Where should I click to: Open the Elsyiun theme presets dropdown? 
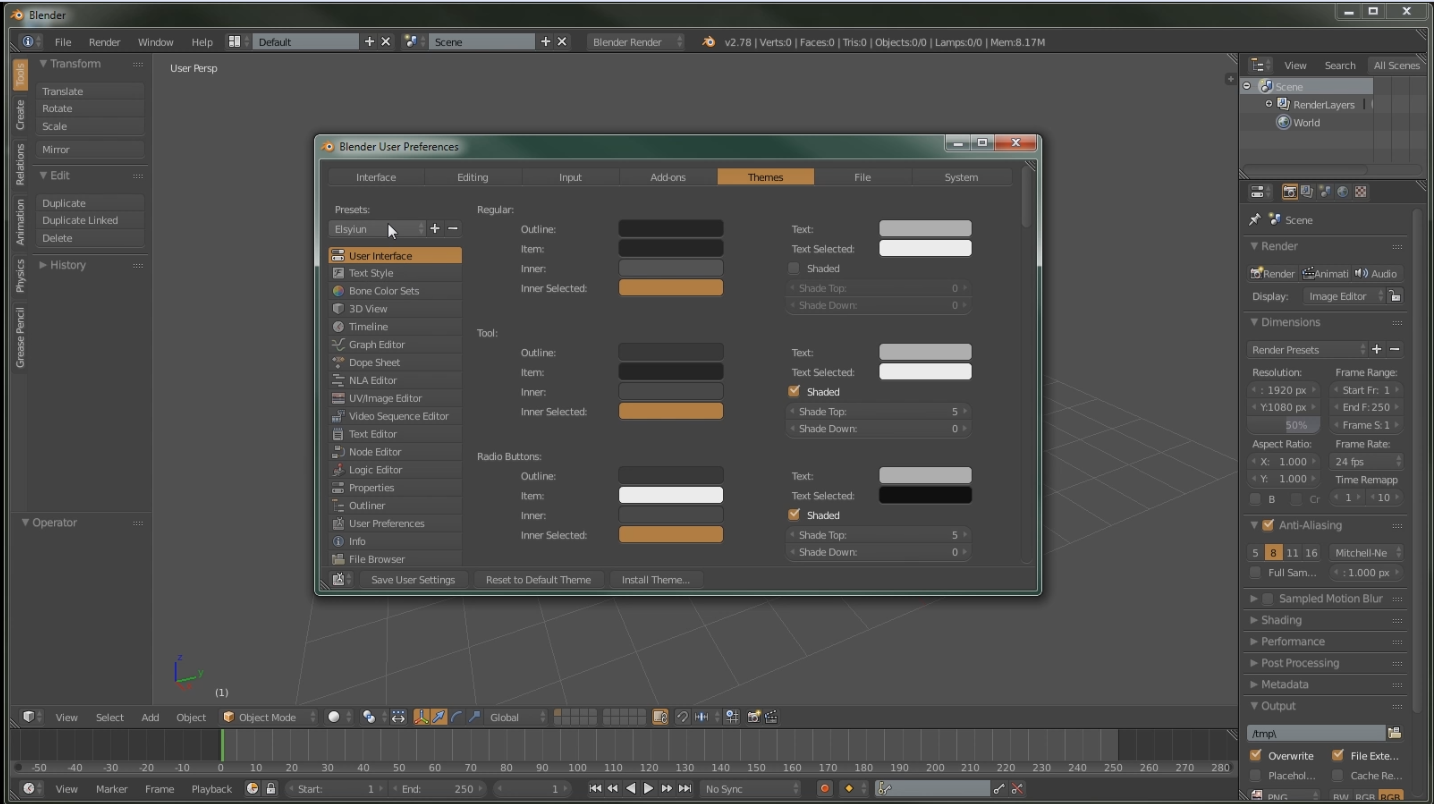click(x=378, y=229)
